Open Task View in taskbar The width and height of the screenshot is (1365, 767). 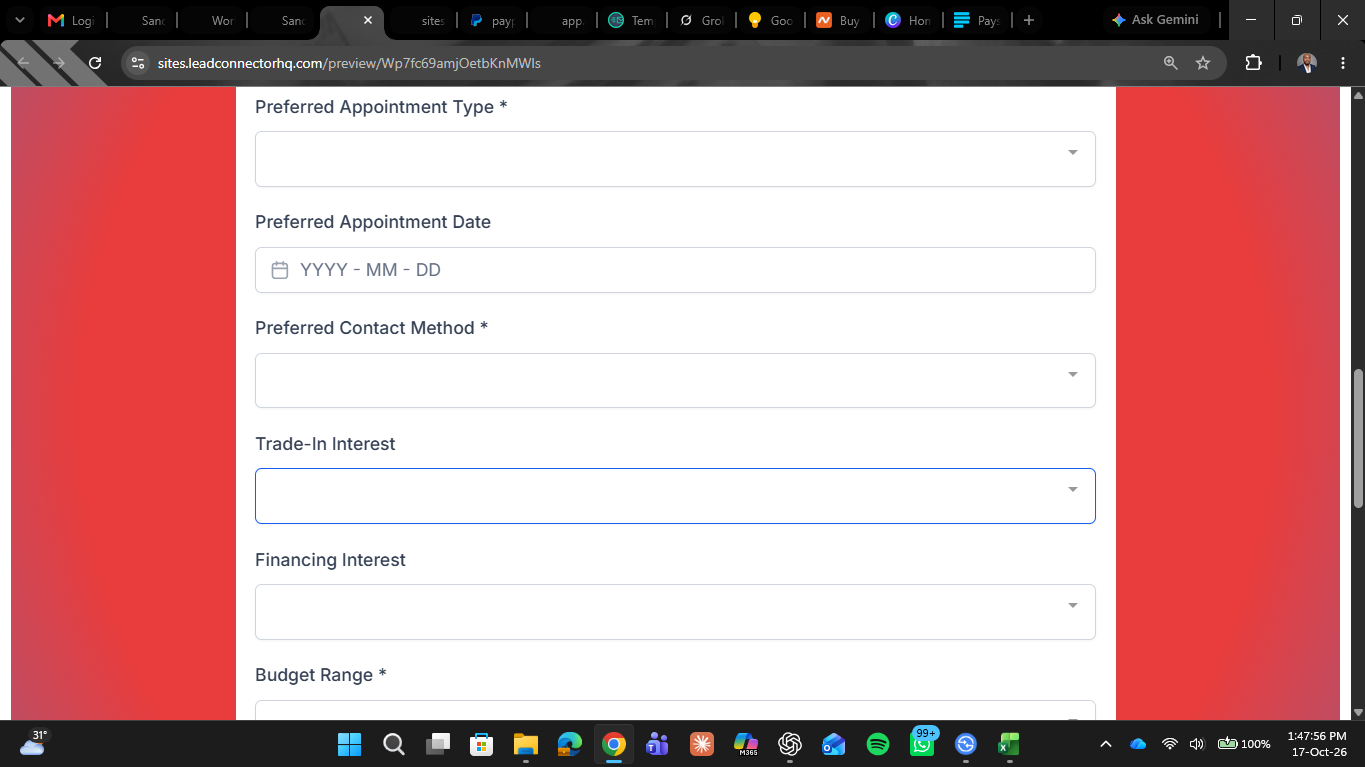point(438,744)
